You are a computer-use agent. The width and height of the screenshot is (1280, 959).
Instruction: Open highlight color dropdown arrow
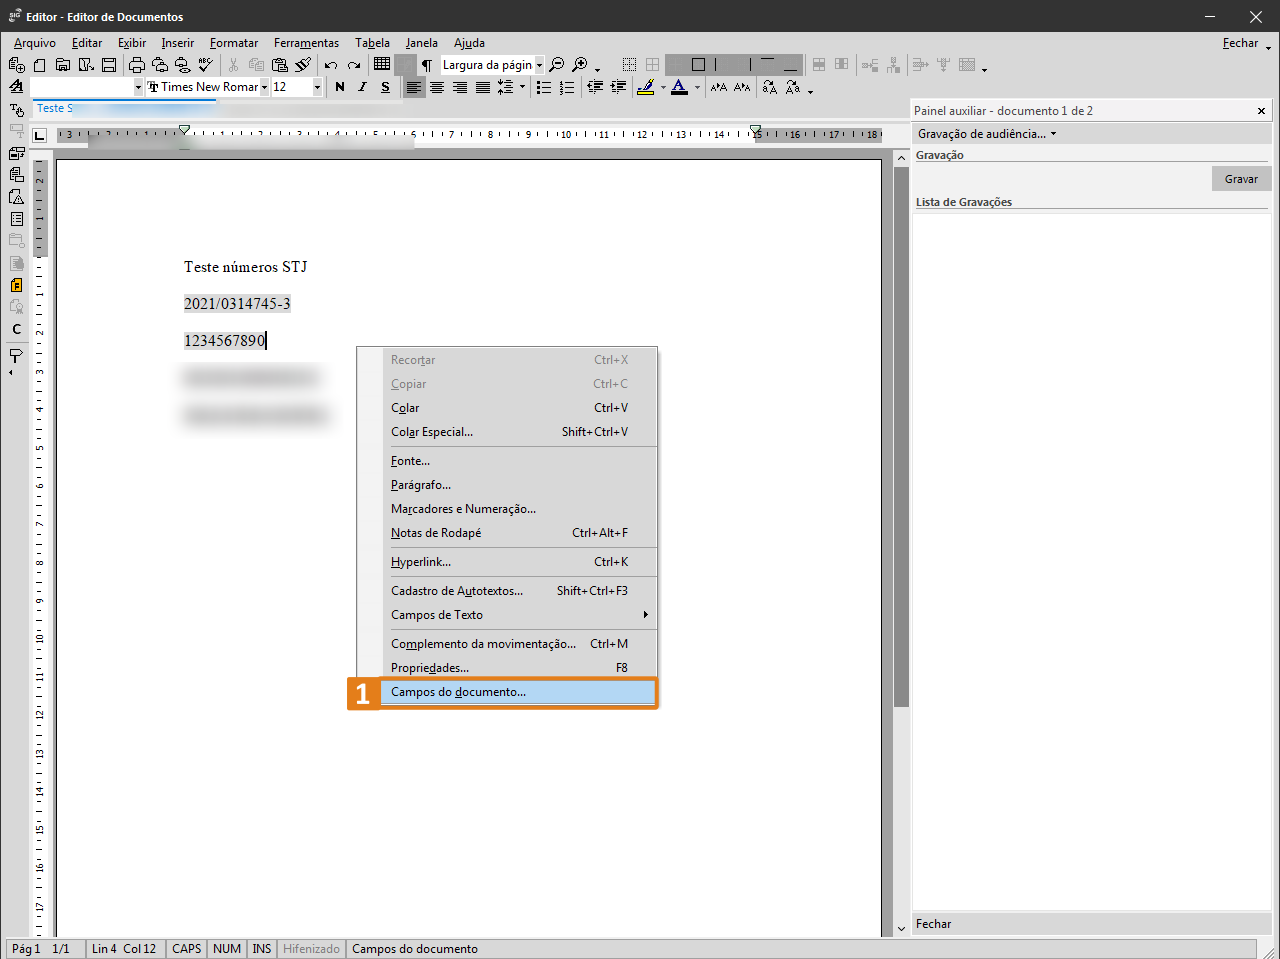pos(662,88)
